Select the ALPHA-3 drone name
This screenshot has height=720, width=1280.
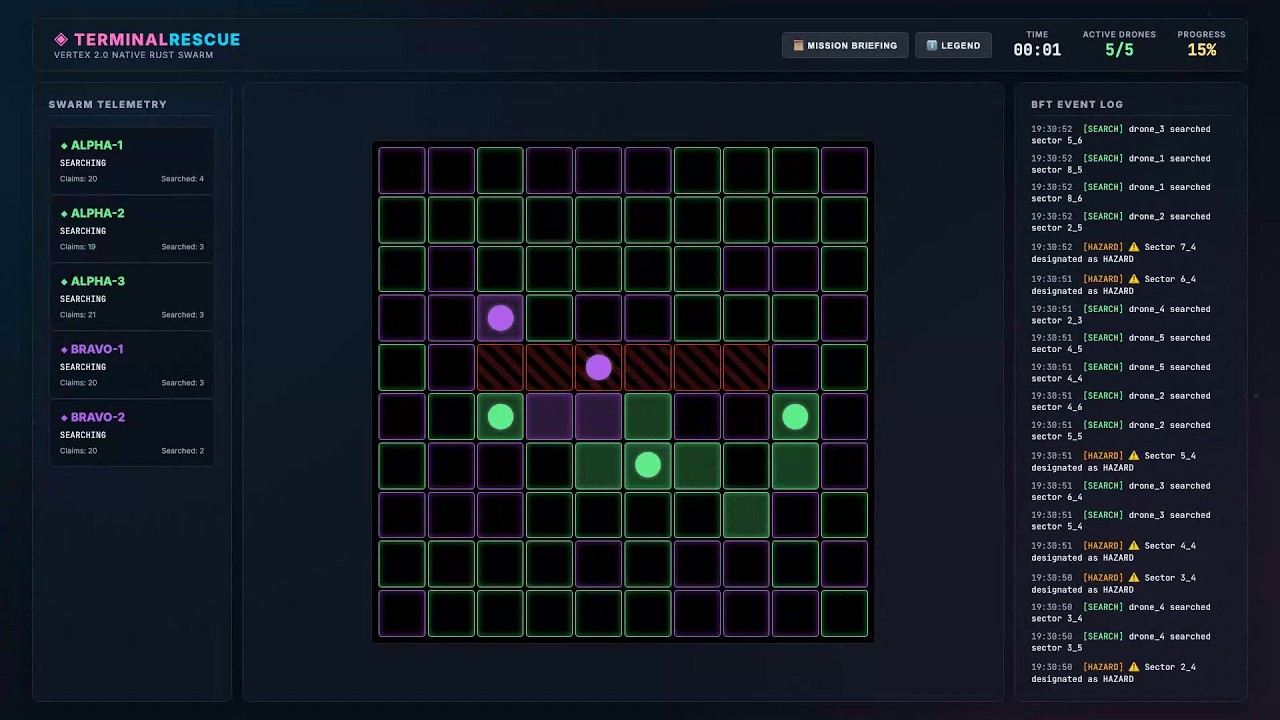click(97, 282)
